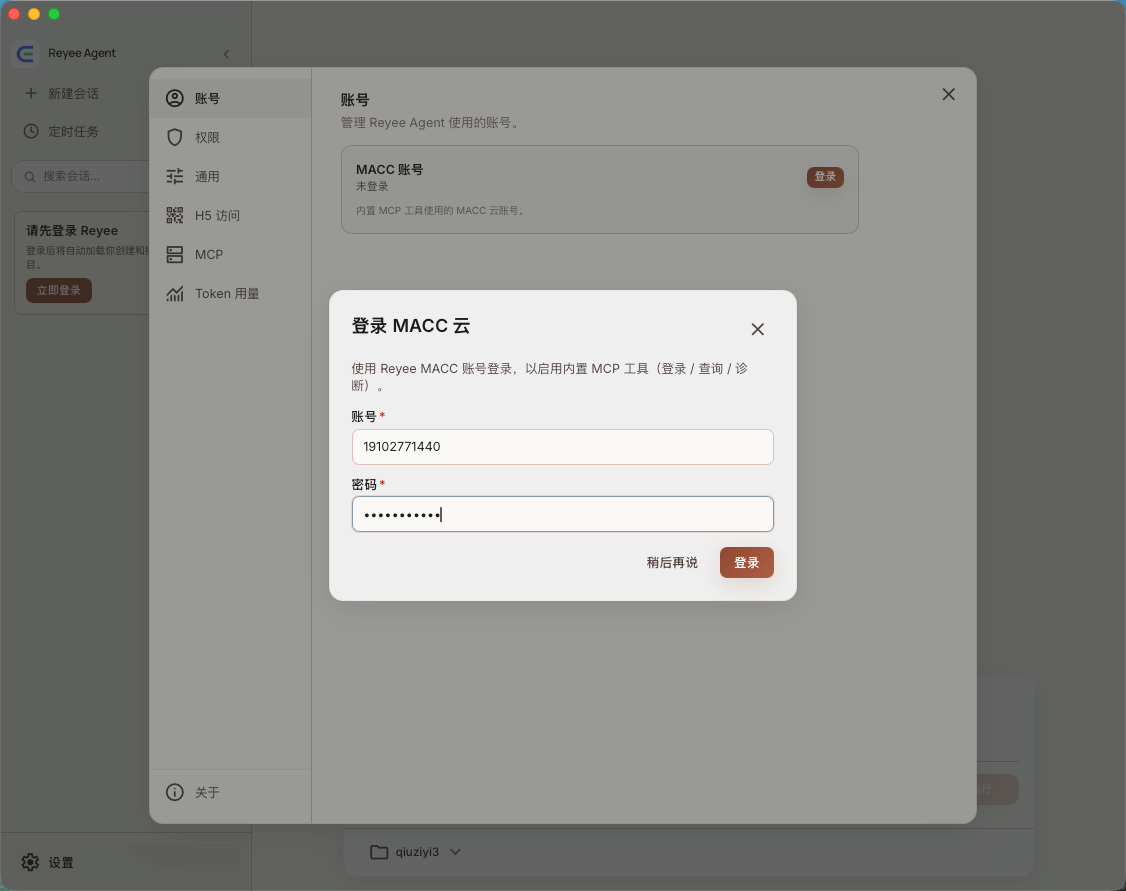Click the info icon beside 关于
Viewport: 1126px width, 891px height.
pyautogui.click(x=175, y=792)
